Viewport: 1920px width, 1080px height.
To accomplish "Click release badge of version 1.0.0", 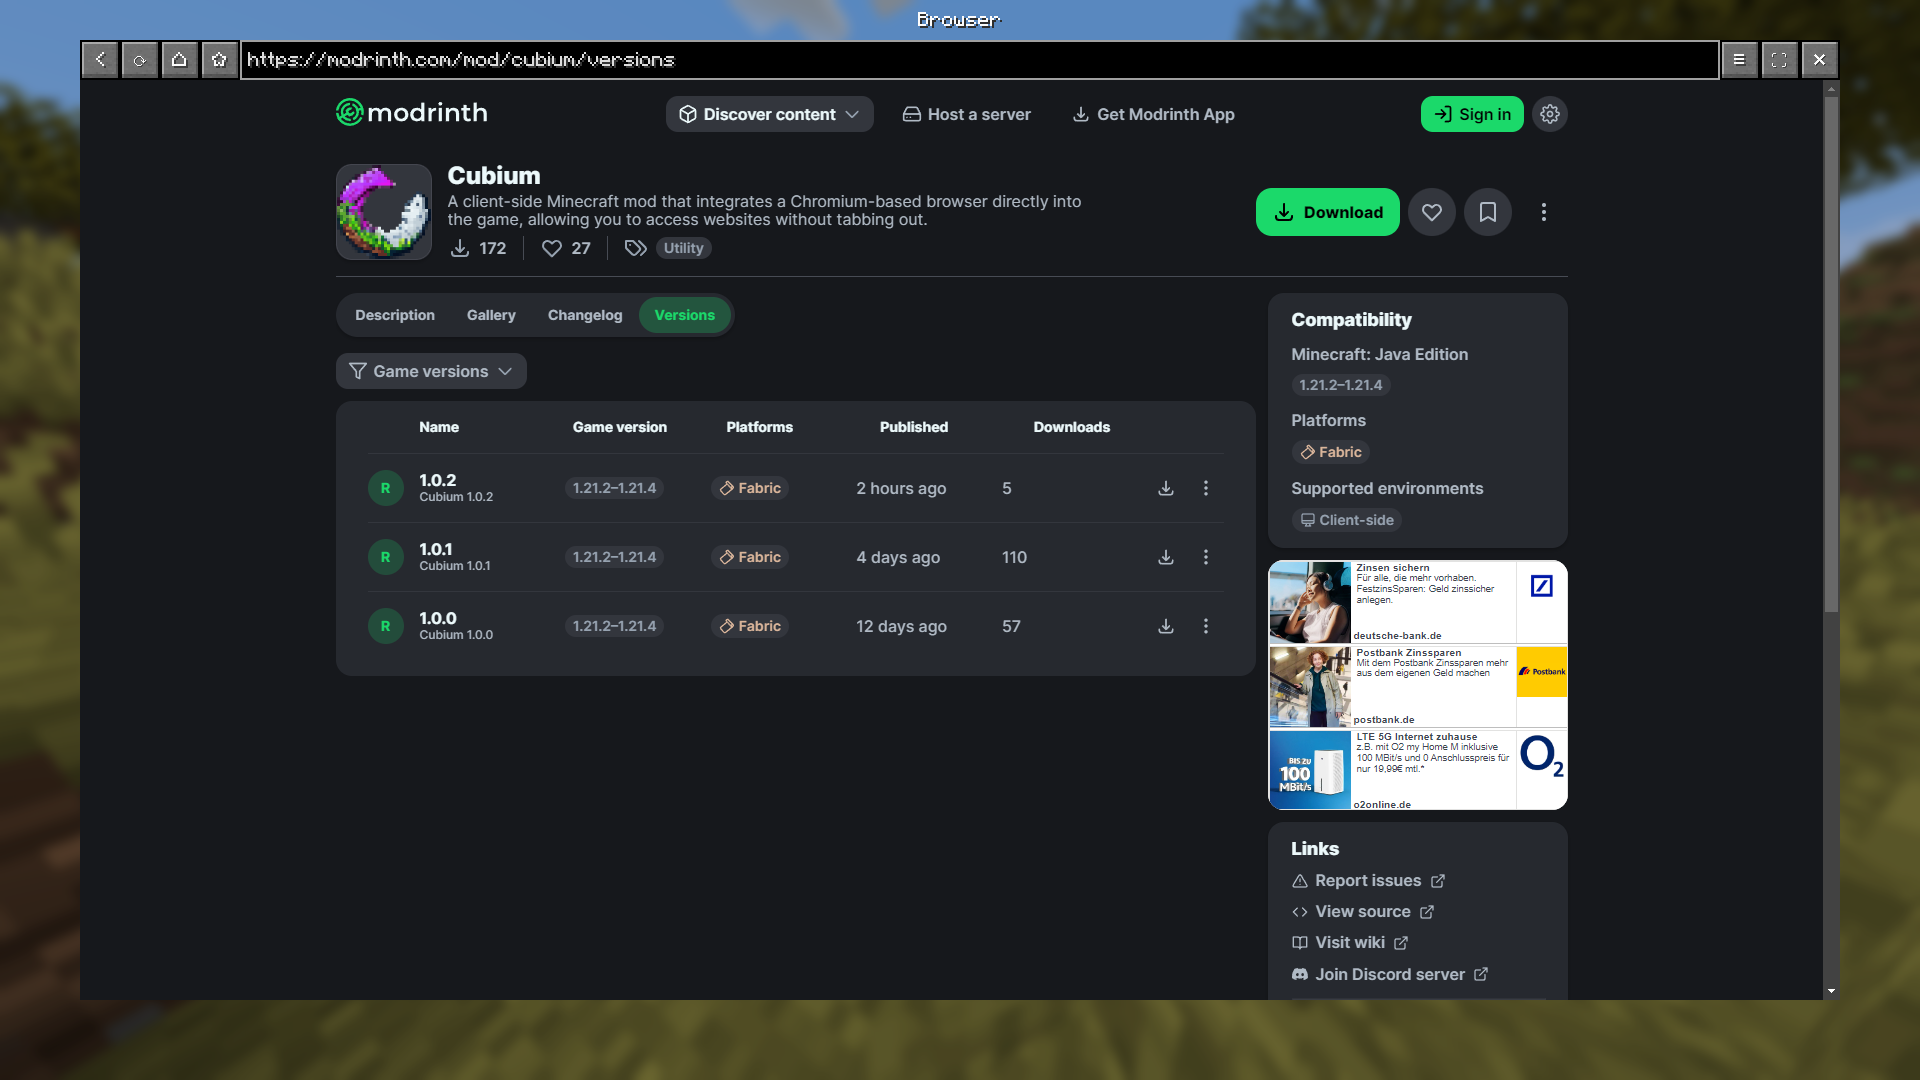I will (x=385, y=626).
